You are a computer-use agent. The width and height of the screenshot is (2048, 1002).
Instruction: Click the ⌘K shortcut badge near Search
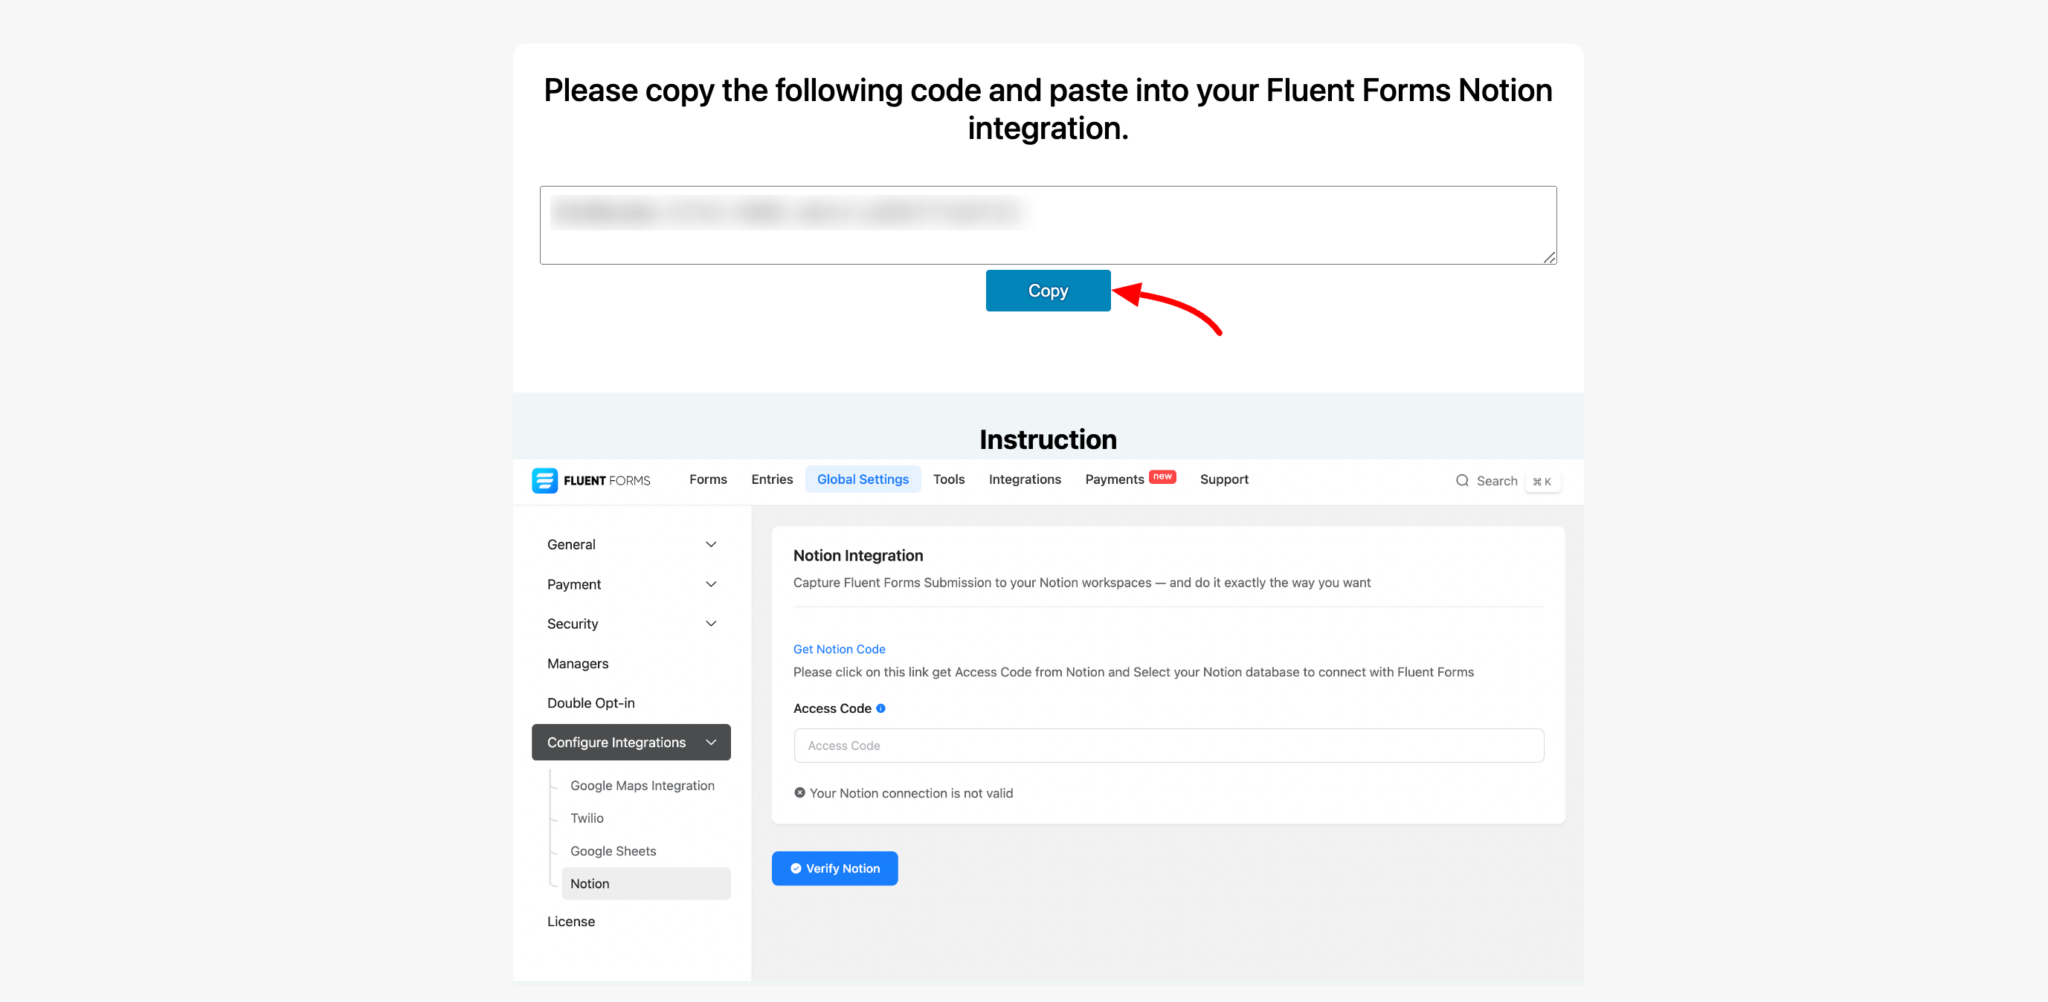pyautogui.click(x=1543, y=481)
